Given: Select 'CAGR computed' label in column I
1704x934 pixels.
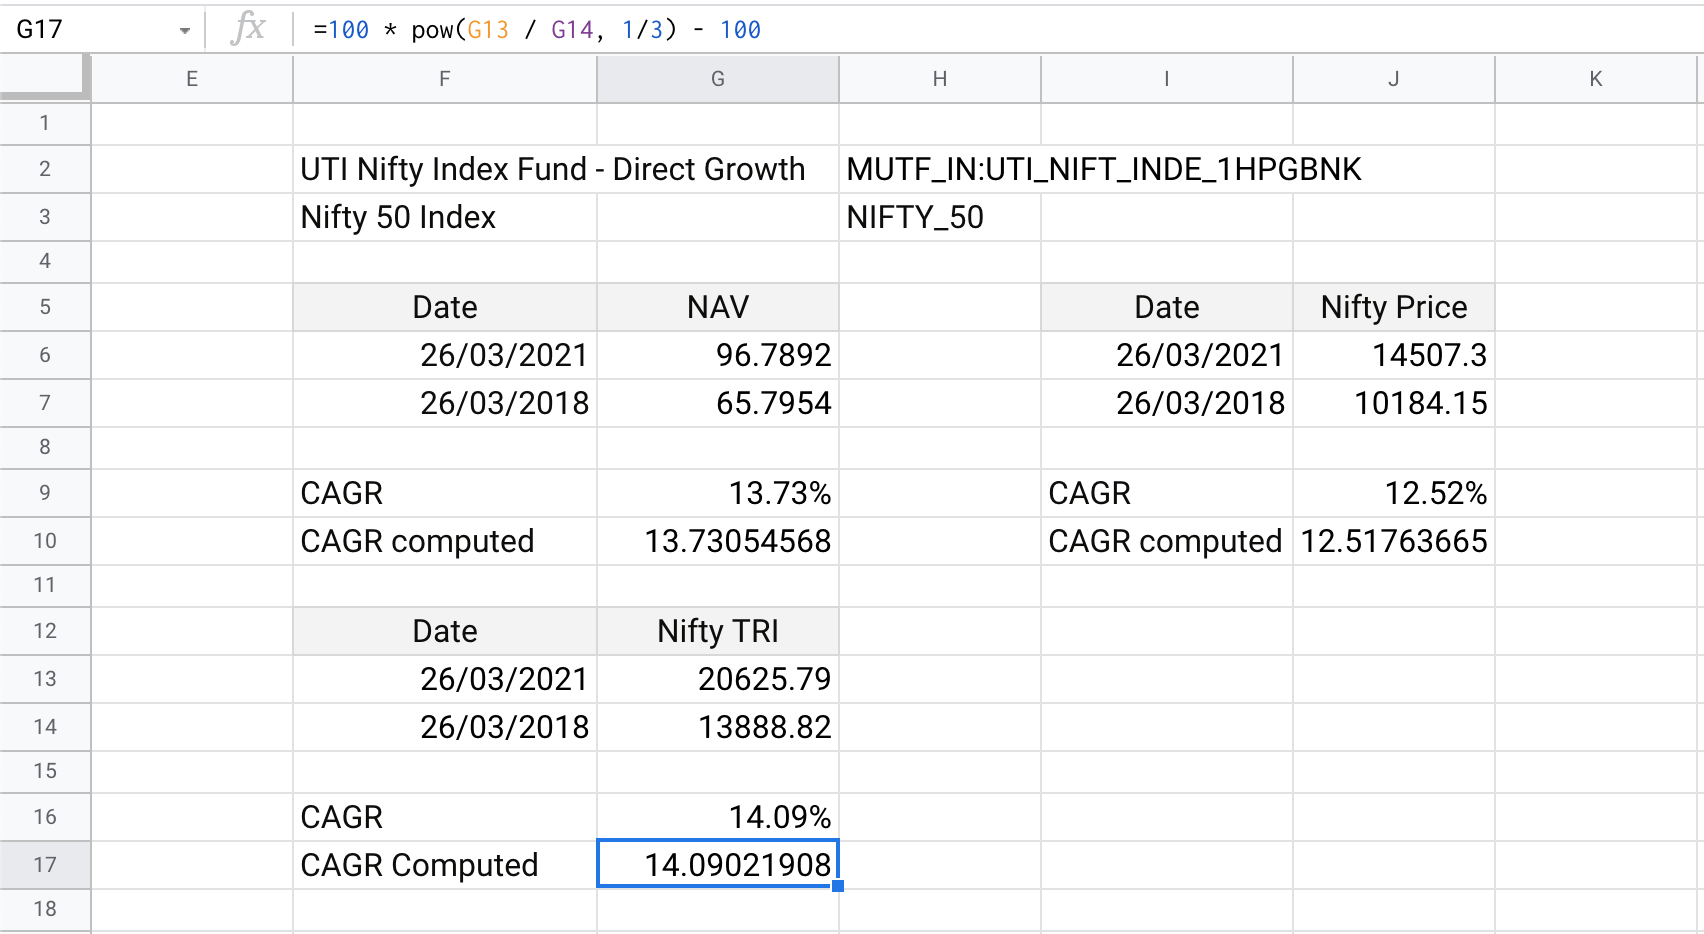Looking at the screenshot, I should pyautogui.click(x=1167, y=541).
